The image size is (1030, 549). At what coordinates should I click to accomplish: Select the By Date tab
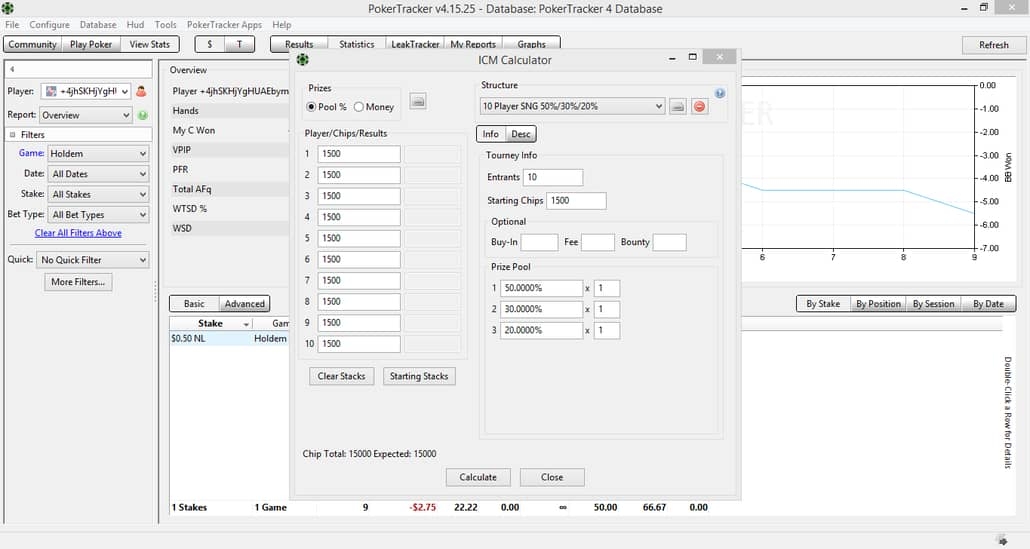point(988,304)
